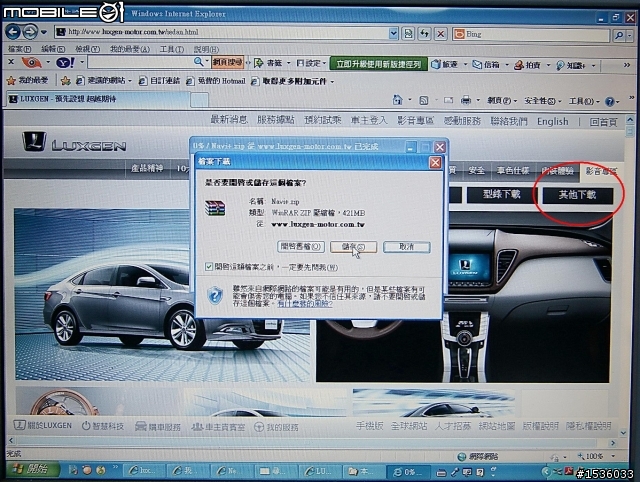The height and width of the screenshot is (482, 640).
Task: Click the browser Back arrow button
Action: tap(13, 31)
